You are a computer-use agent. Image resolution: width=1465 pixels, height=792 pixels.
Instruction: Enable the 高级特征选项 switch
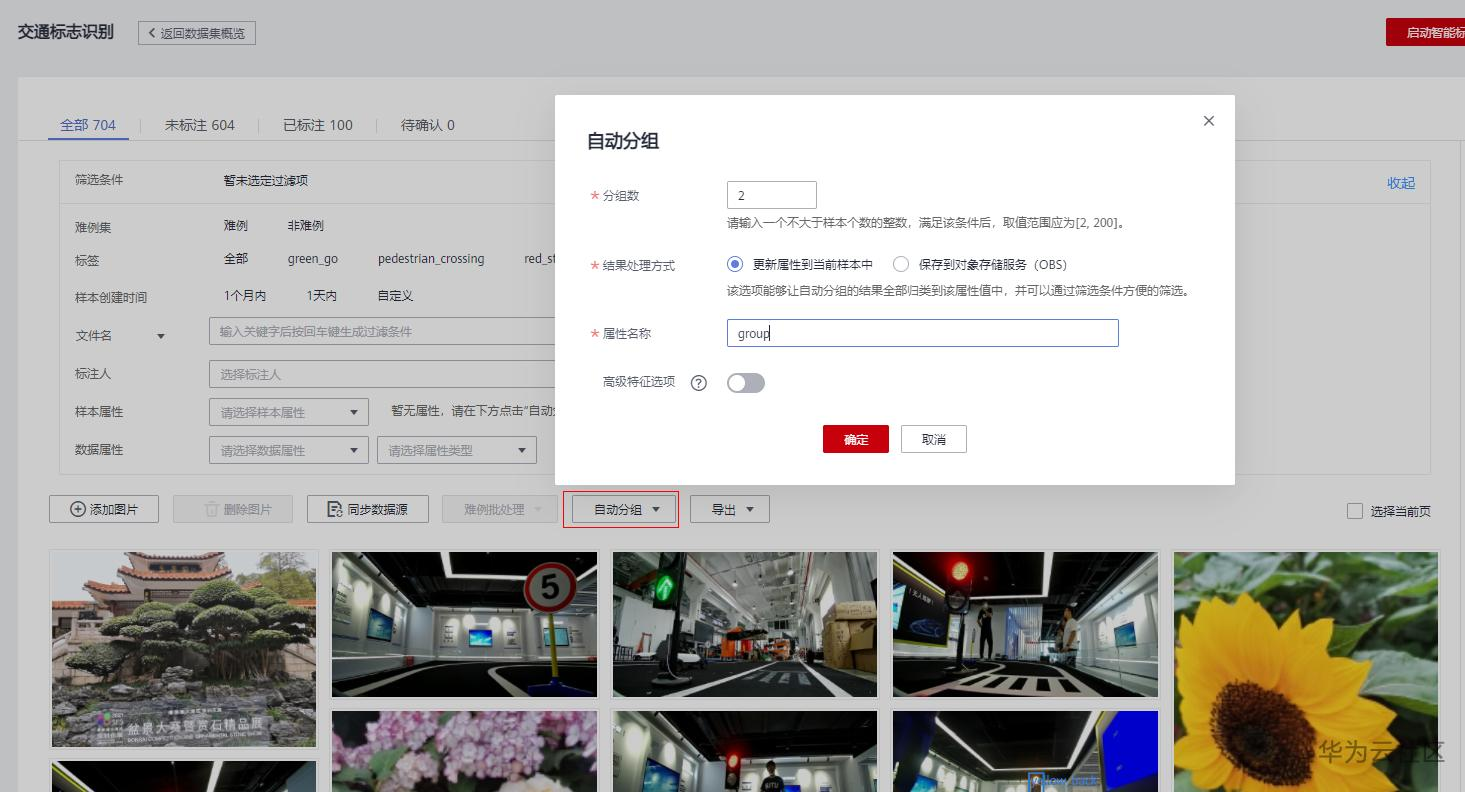[746, 383]
